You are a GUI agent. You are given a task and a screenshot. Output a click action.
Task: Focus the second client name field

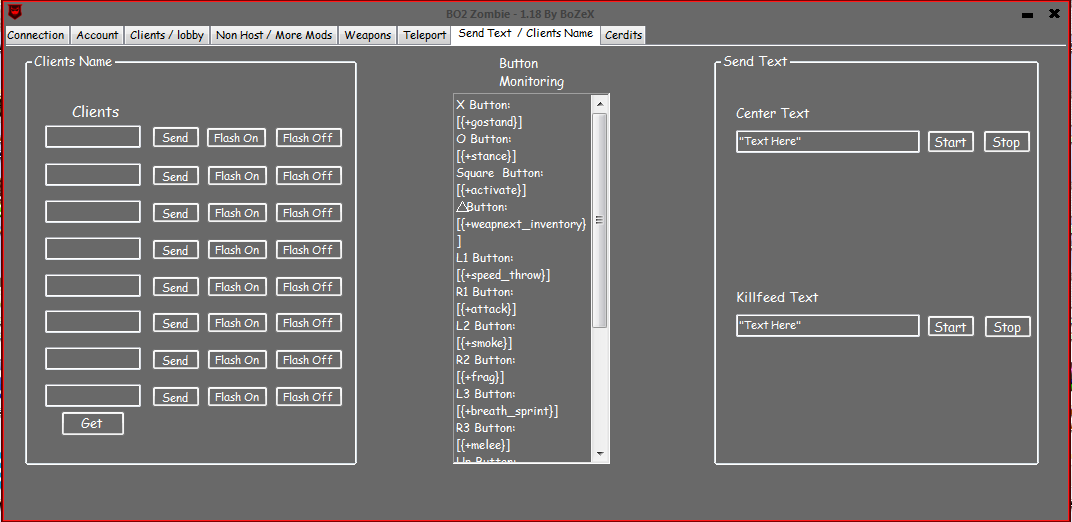click(93, 174)
